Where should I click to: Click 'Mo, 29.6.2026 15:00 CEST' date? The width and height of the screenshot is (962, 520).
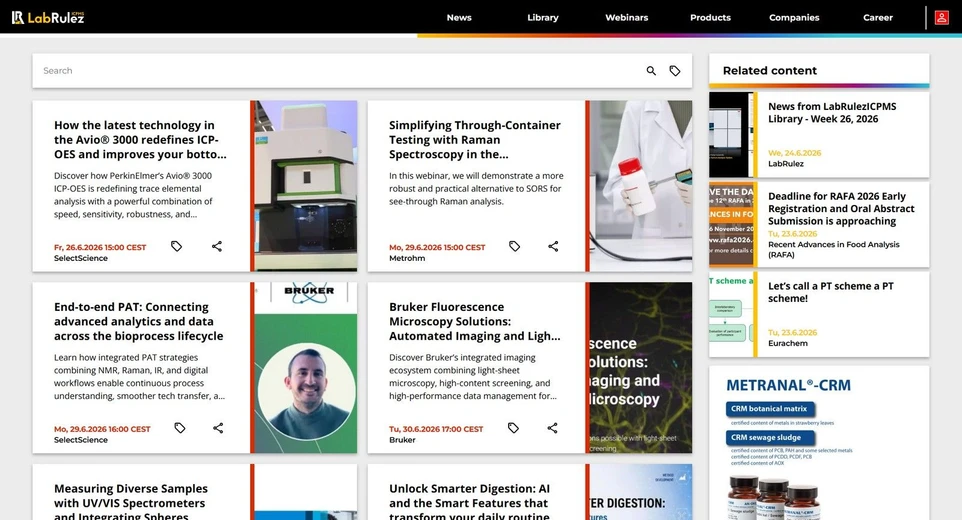[x=437, y=247]
